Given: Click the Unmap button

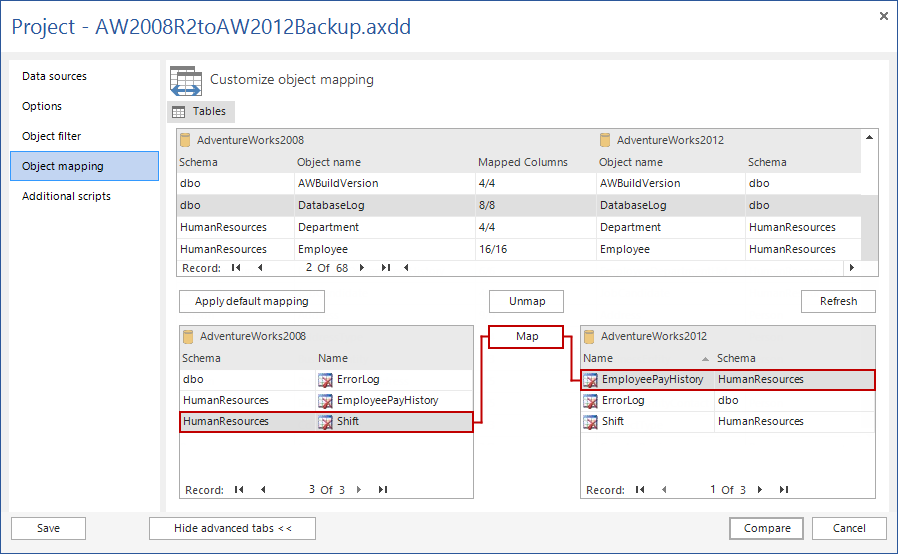Looking at the screenshot, I should pos(526,301).
